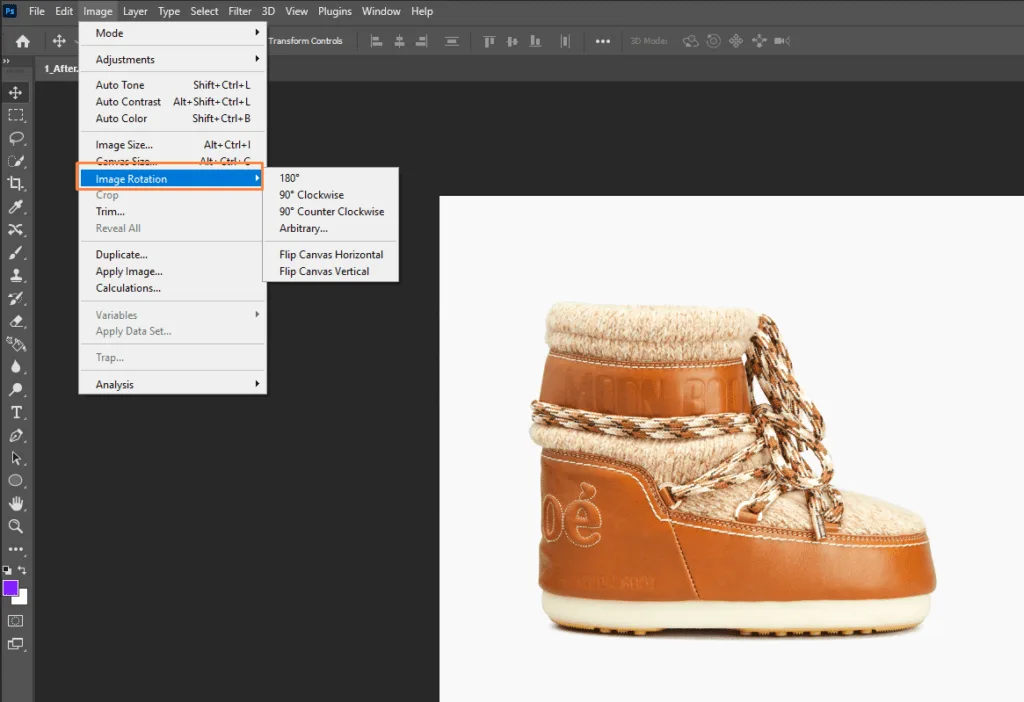Select the Lasso tool

16,138
